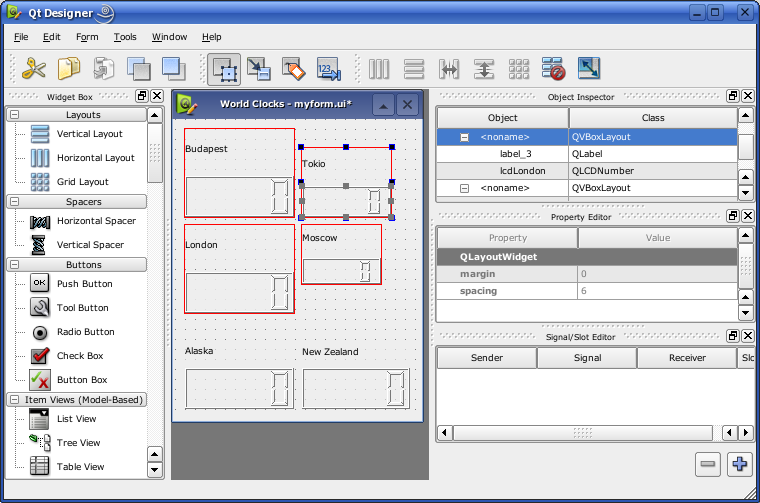760x503 pixels.
Task: Collapse the Layouts category
Action: click(15, 115)
